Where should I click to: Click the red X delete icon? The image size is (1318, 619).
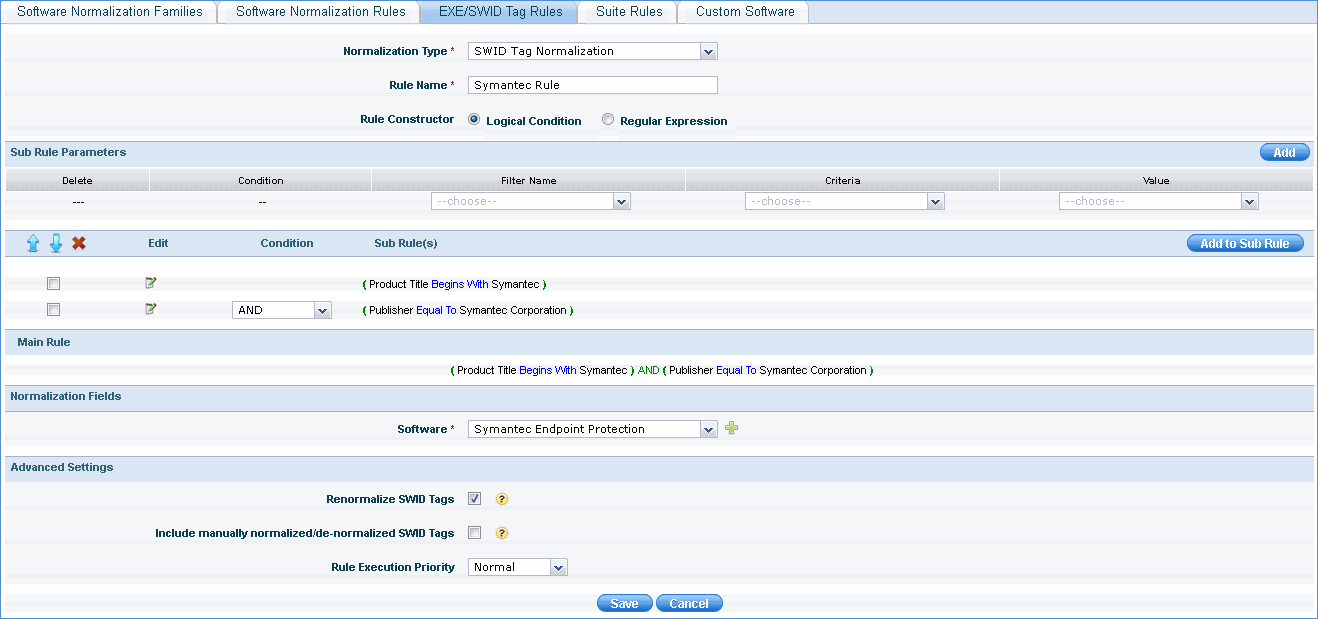pos(79,243)
